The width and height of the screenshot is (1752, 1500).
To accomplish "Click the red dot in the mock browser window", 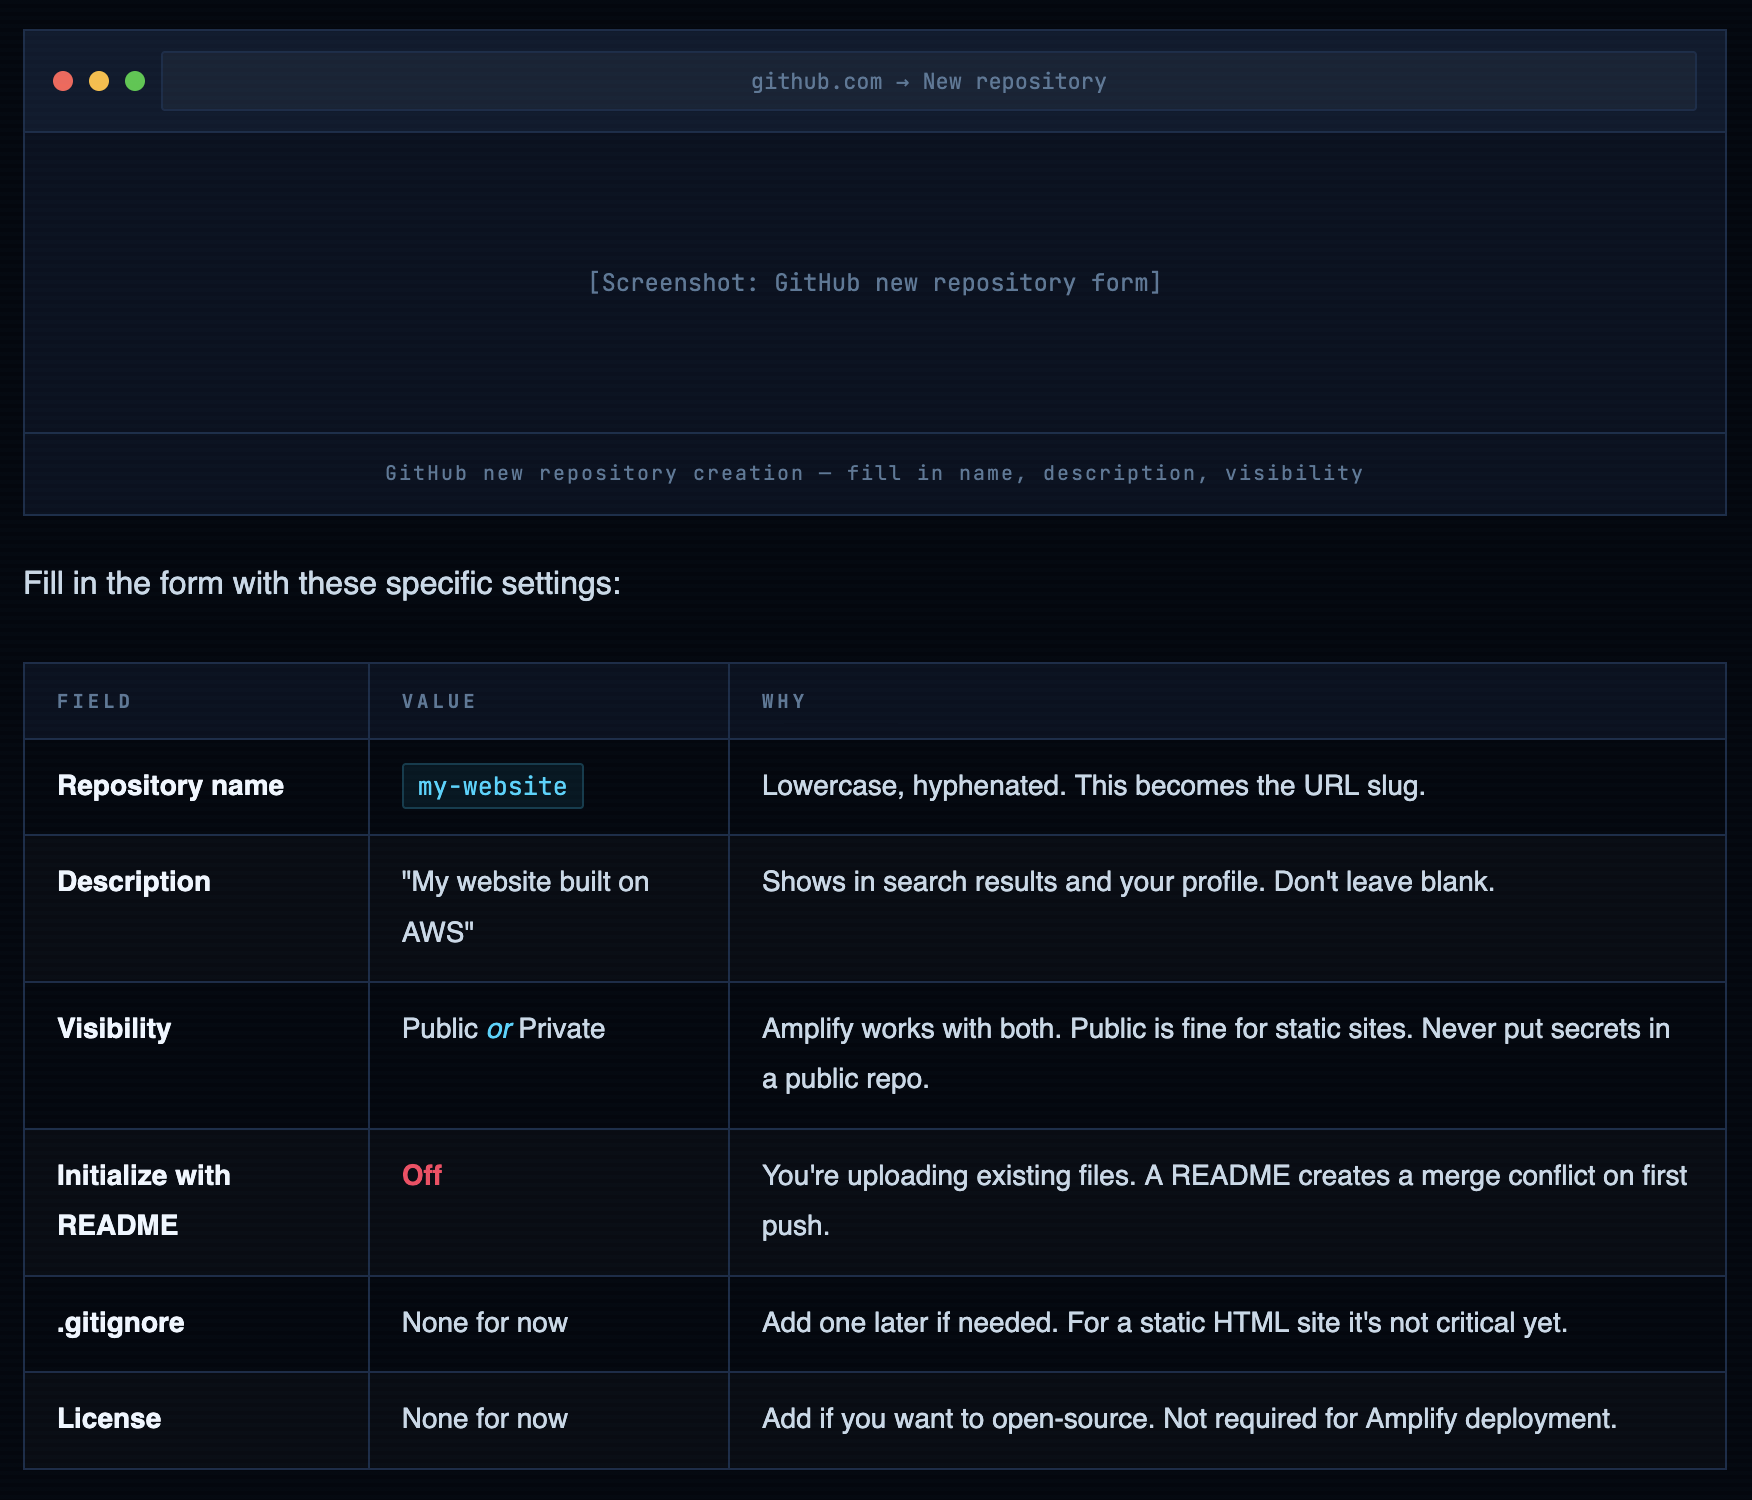I will 63,81.
